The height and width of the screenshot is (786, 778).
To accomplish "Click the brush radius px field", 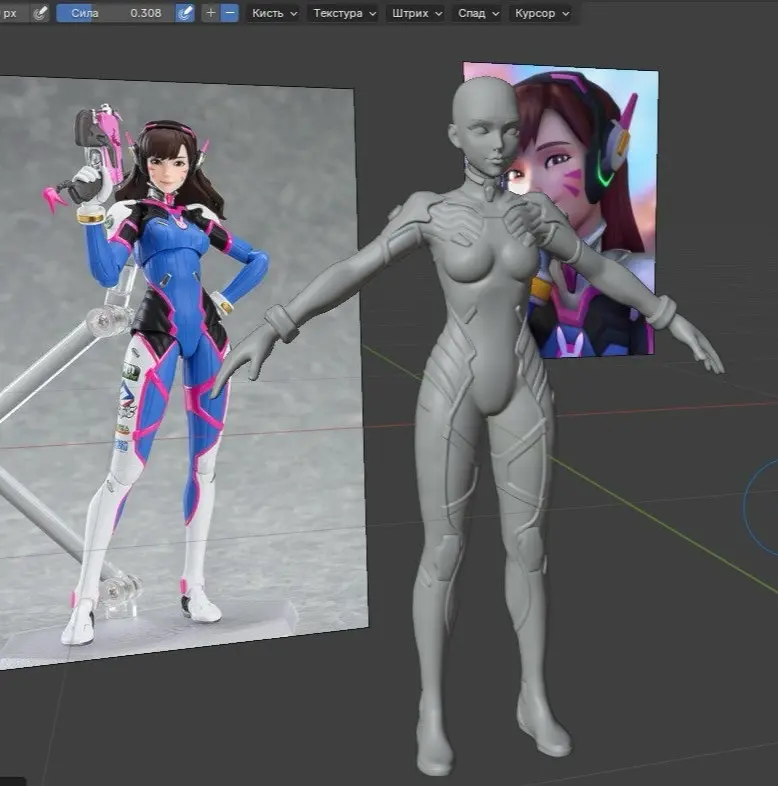I will tap(12, 13).
